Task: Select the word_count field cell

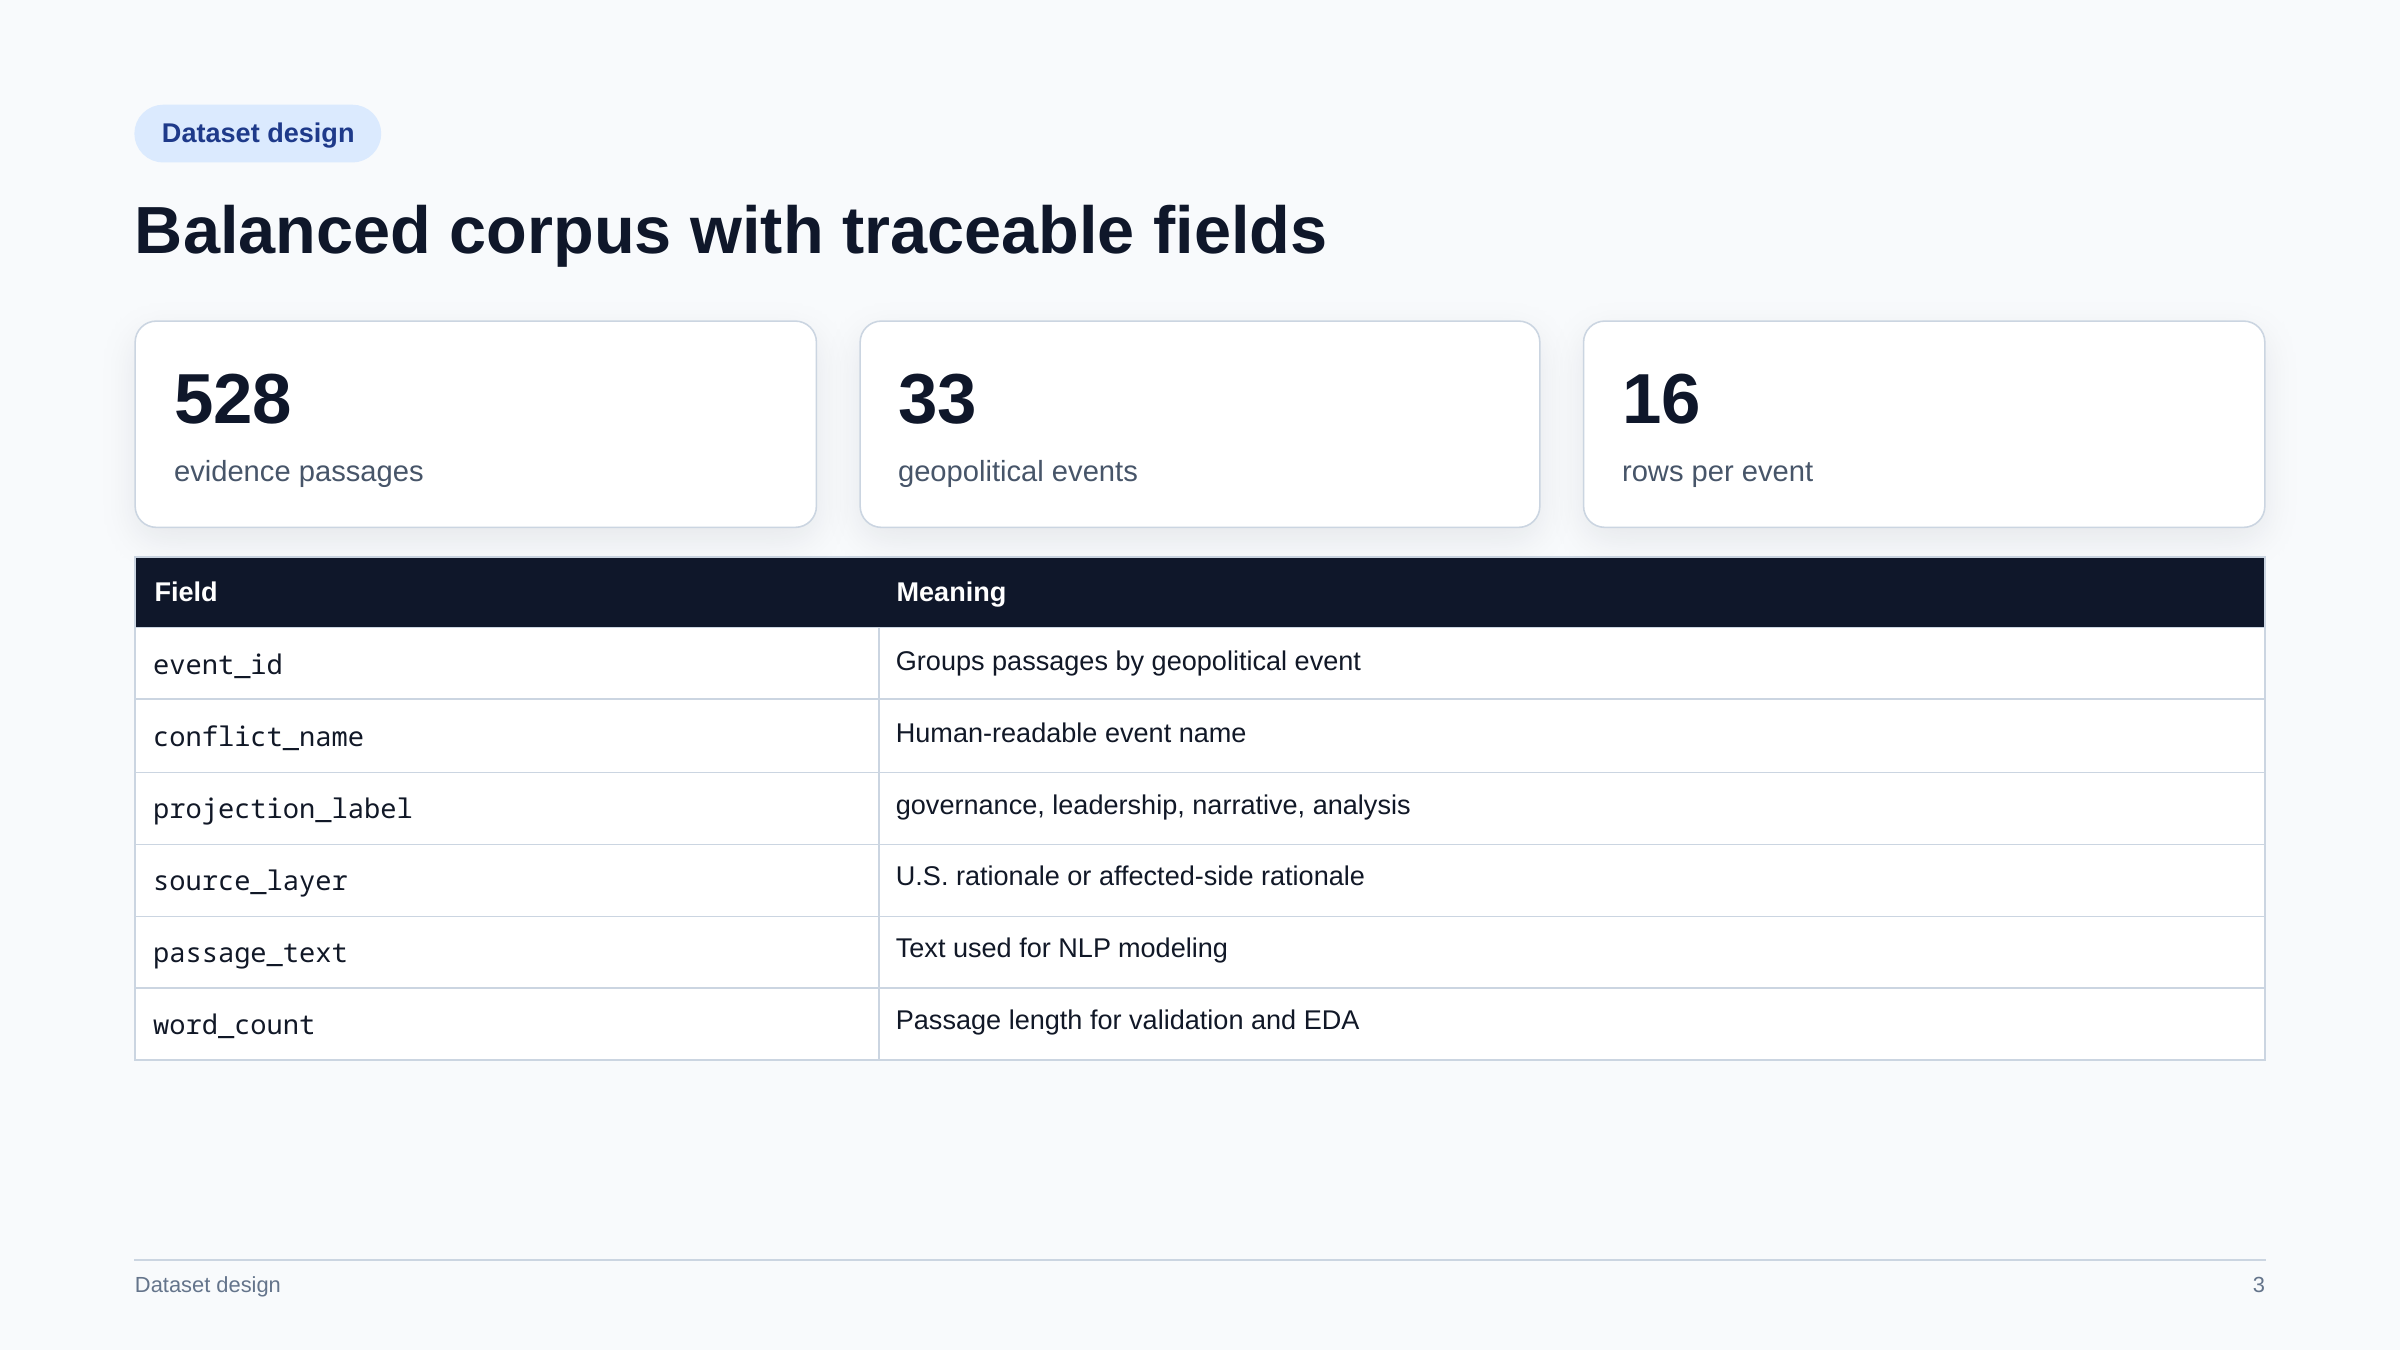Action: (507, 1024)
